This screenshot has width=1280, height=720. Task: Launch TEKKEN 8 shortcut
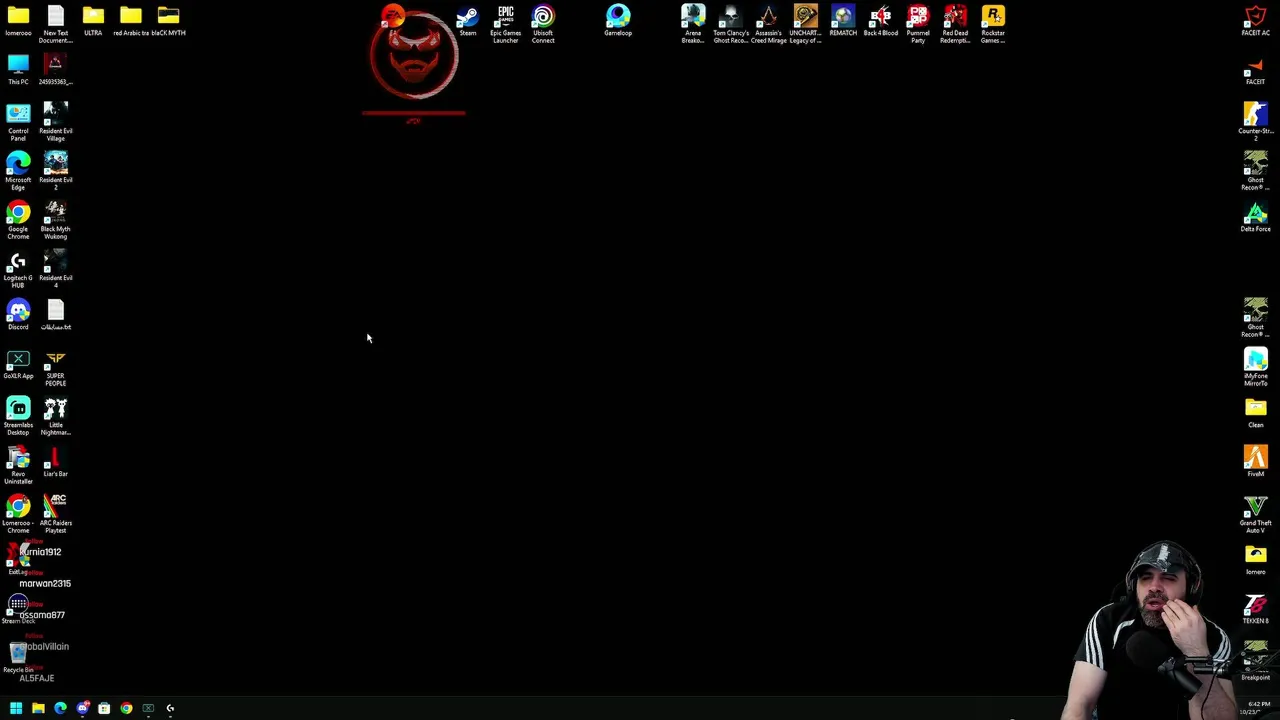pos(1256,609)
